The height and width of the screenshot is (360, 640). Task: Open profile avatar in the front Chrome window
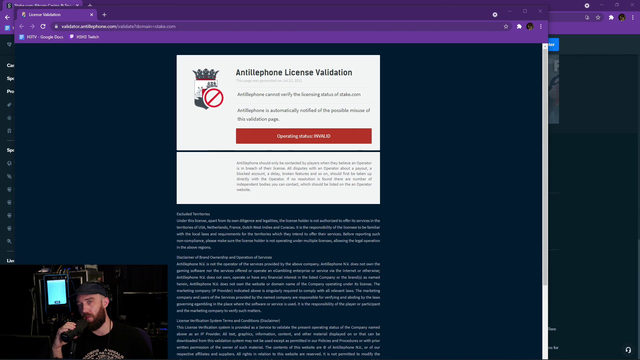tap(530, 27)
